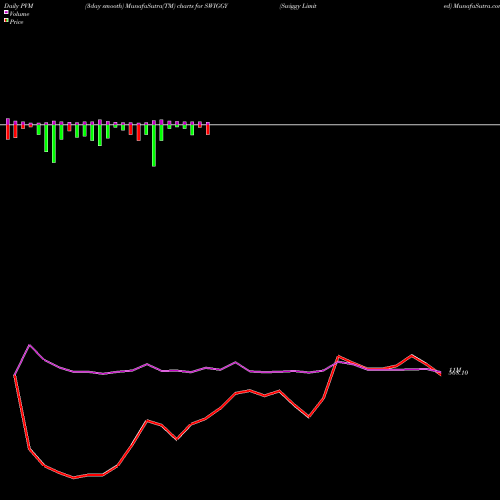Click the Price legend color swatch
Viewport: 500px width, 500px height.
[x=6, y=21]
